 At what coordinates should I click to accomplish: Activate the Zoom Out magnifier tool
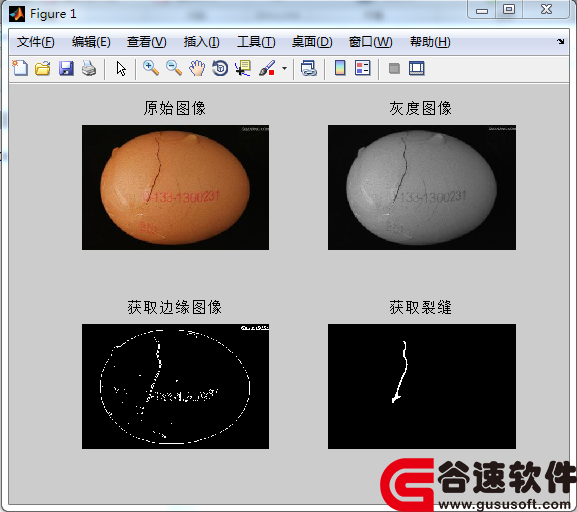pyautogui.click(x=174, y=68)
